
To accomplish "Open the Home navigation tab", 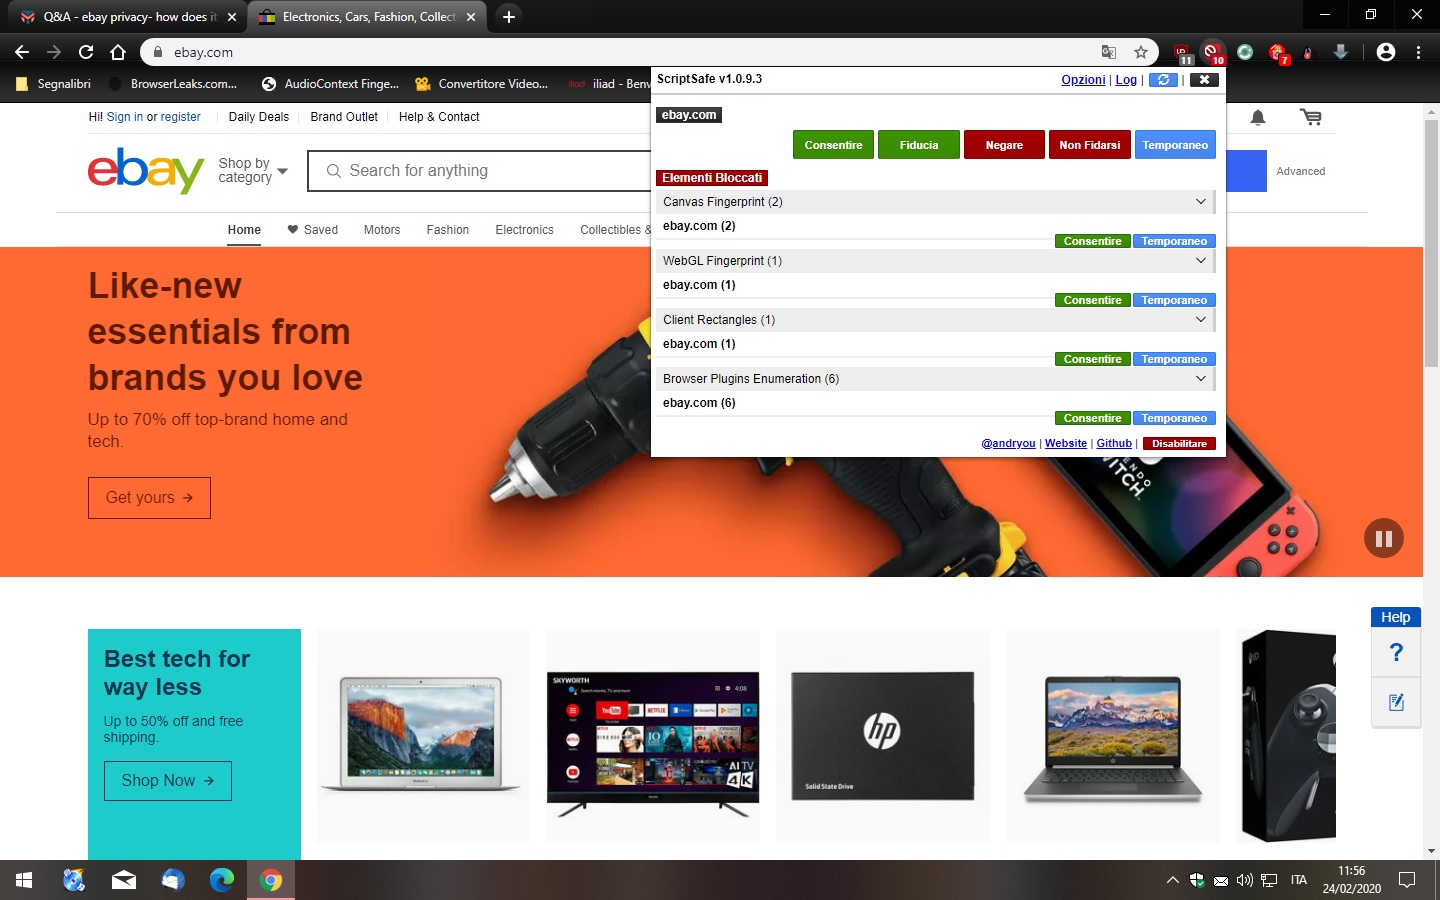I will (244, 230).
